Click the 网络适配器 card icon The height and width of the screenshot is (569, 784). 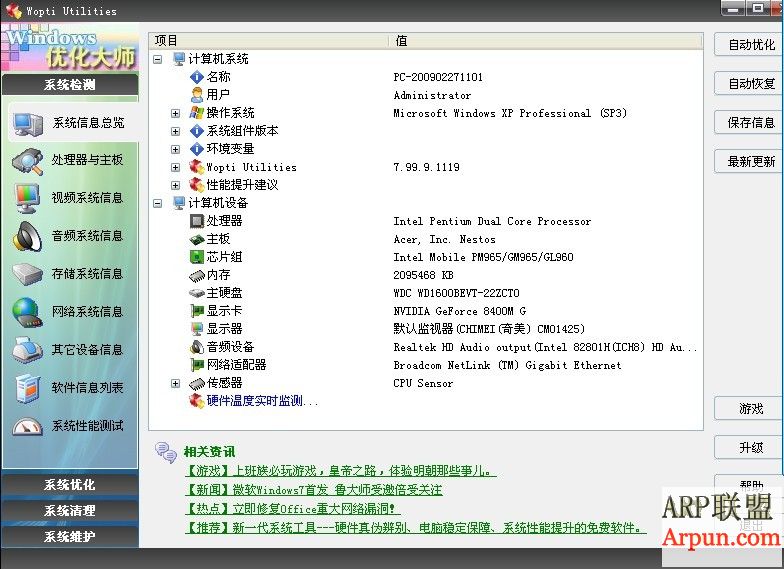coord(197,365)
